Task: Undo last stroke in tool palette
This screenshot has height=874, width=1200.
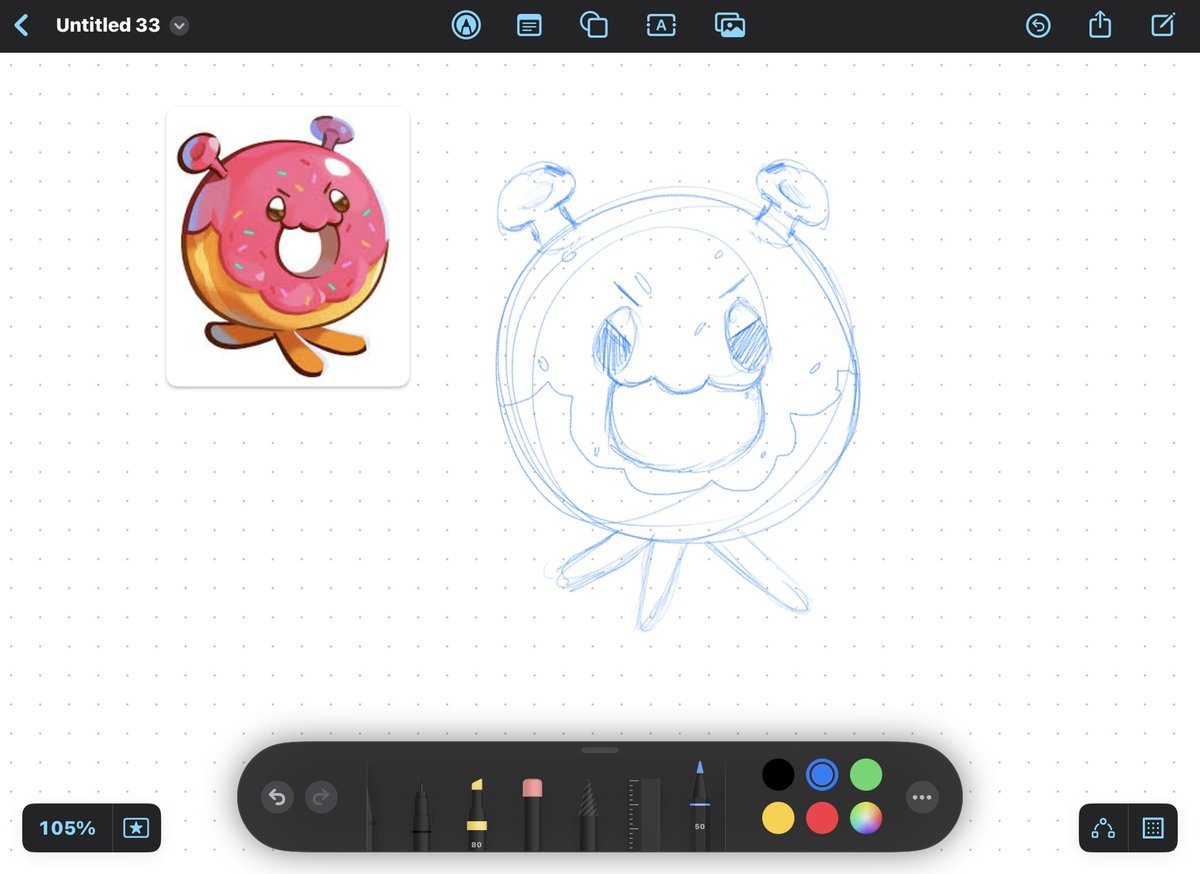Action: pos(277,797)
